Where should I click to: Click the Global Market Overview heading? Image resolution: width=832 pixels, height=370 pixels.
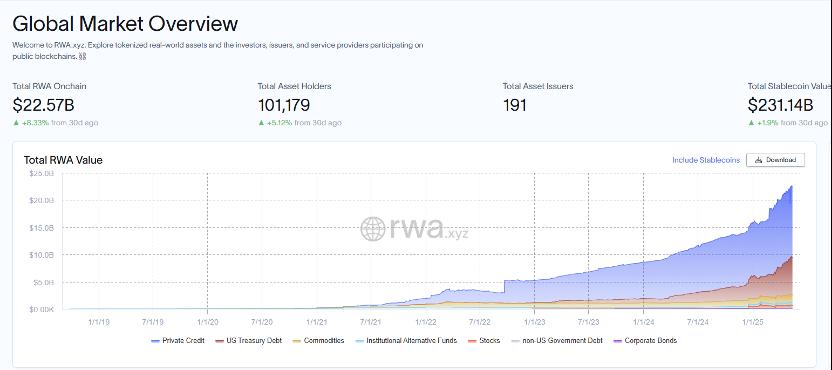click(x=125, y=24)
